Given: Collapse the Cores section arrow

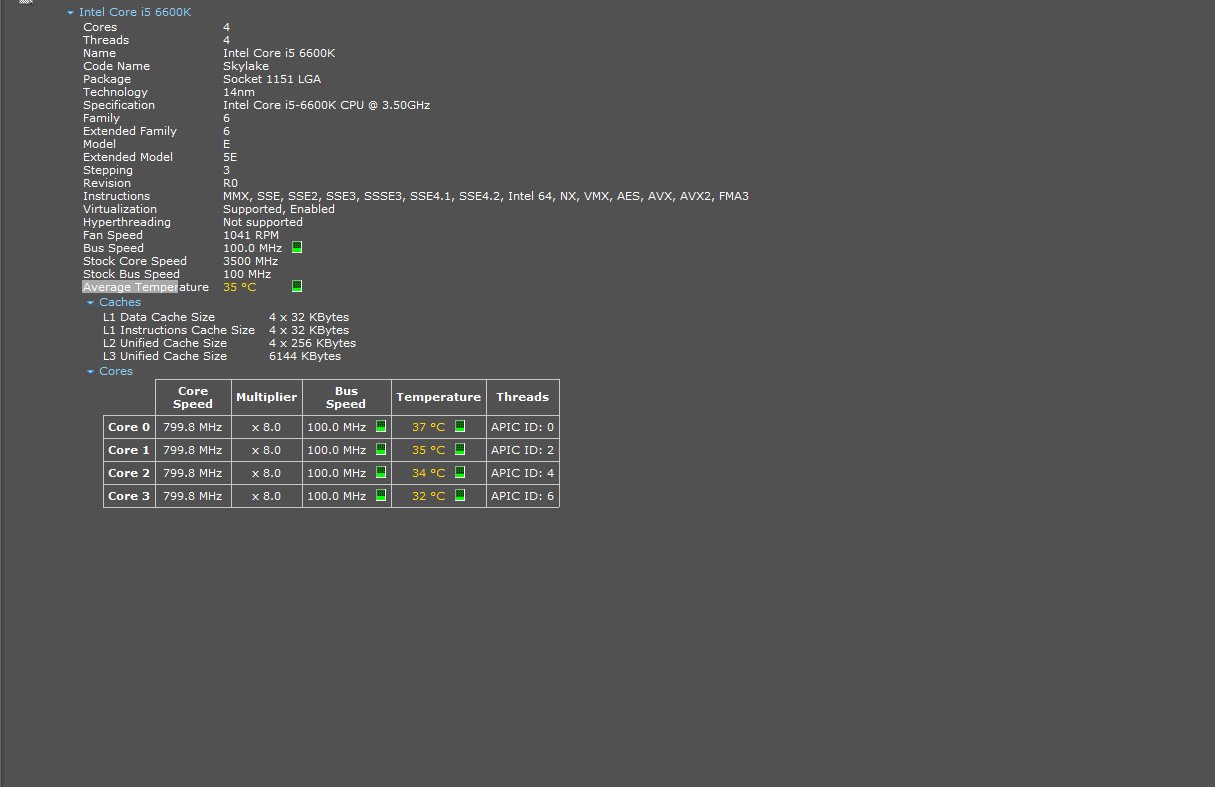Looking at the screenshot, I should point(91,372).
